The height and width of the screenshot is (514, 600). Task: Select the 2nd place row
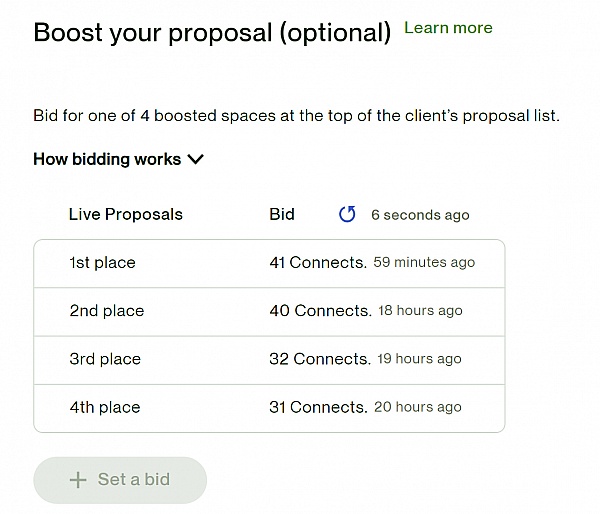pos(106,311)
